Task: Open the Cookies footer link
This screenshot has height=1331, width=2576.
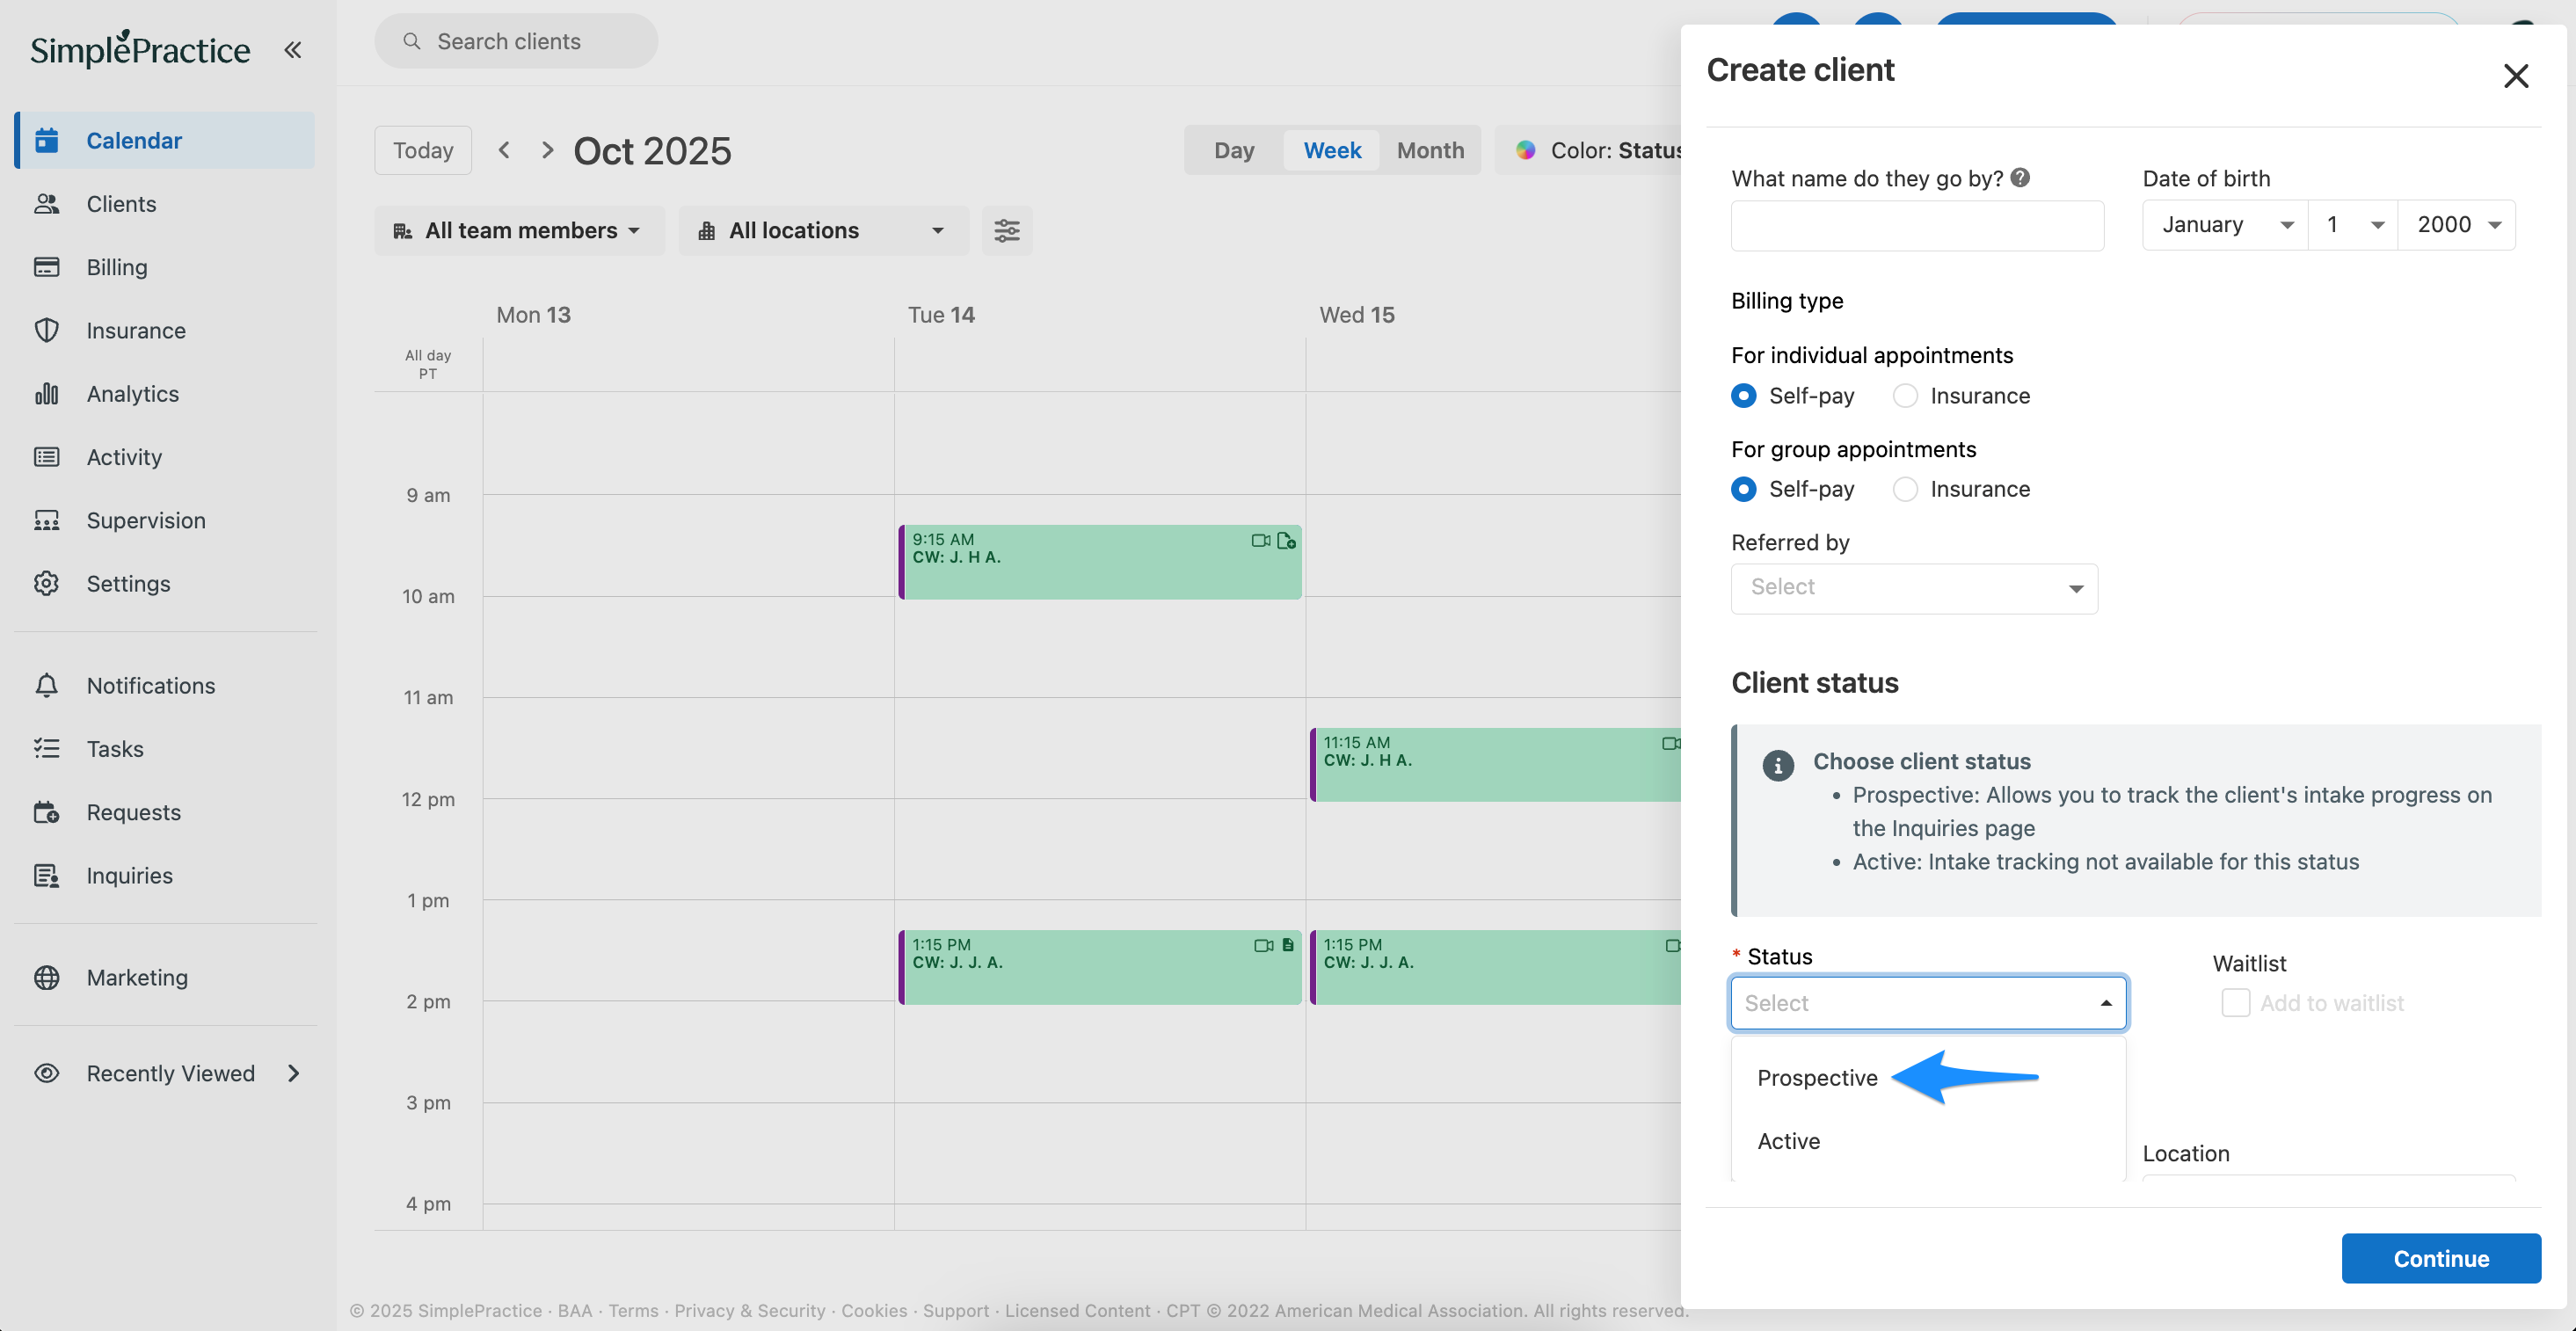Action: [x=874, y=1310]
